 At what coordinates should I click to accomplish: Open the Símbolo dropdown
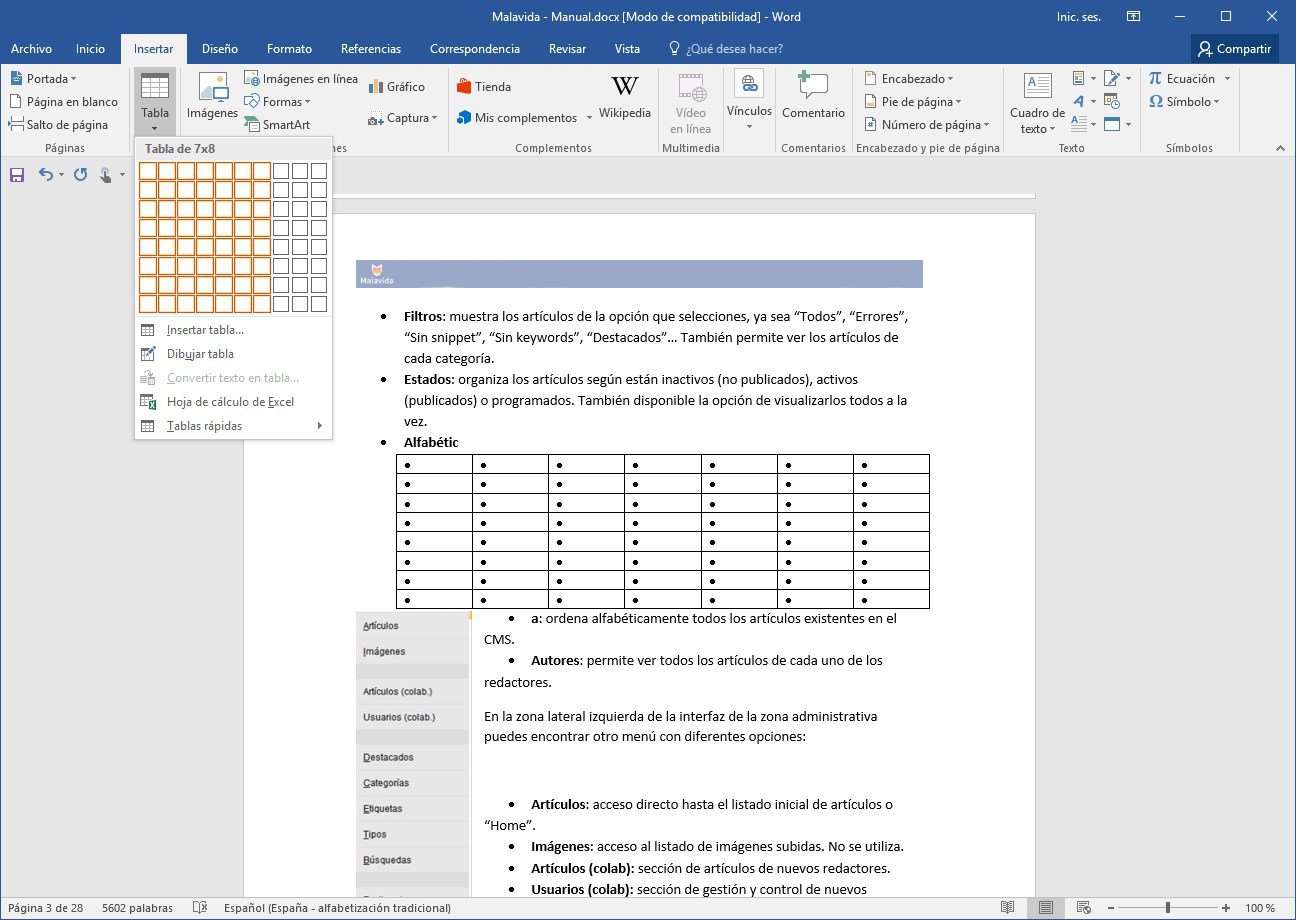point(1186,101)
